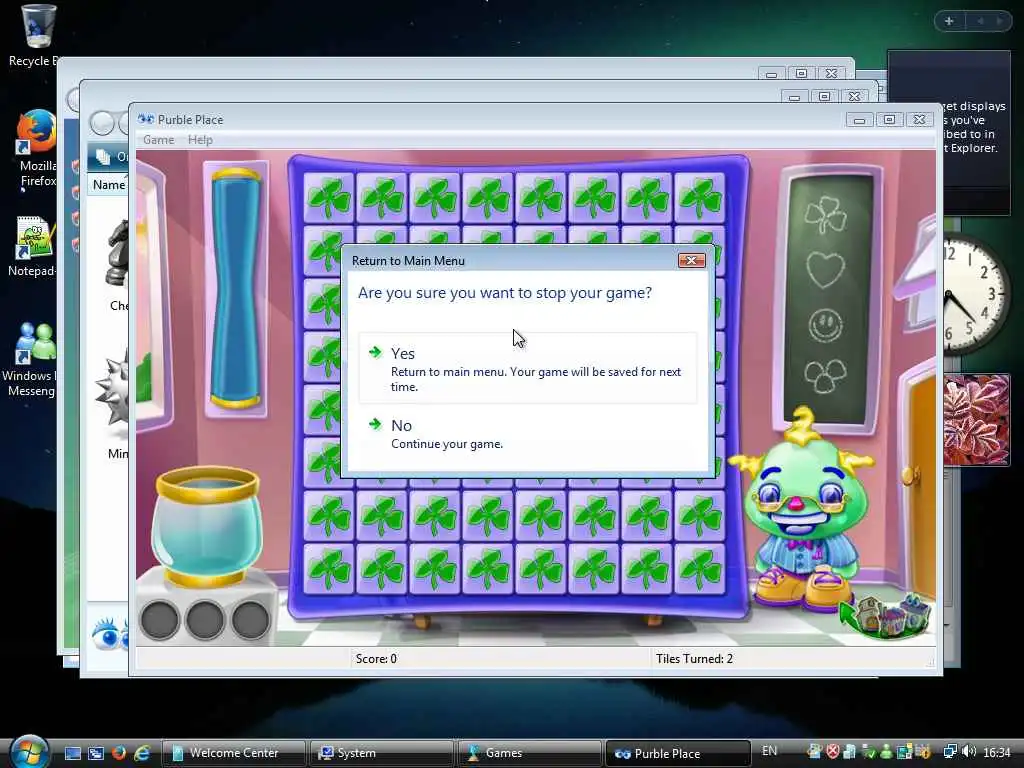
Task: Click the sidebar previous gadgets arrow
Action: point(980,21)
